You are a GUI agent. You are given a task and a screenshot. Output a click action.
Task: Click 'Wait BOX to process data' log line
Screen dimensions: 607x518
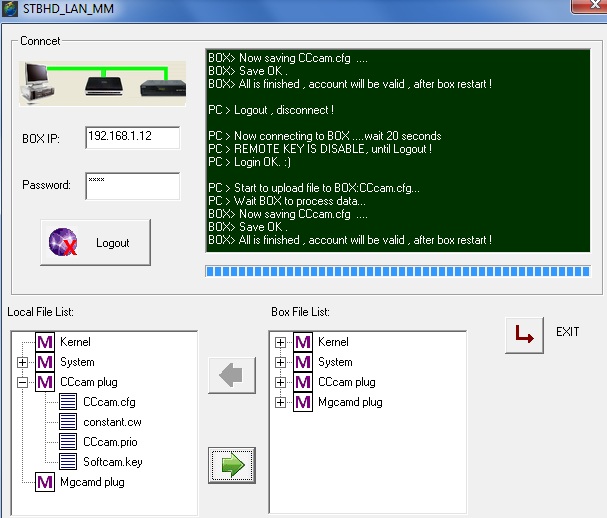(286, 201)
